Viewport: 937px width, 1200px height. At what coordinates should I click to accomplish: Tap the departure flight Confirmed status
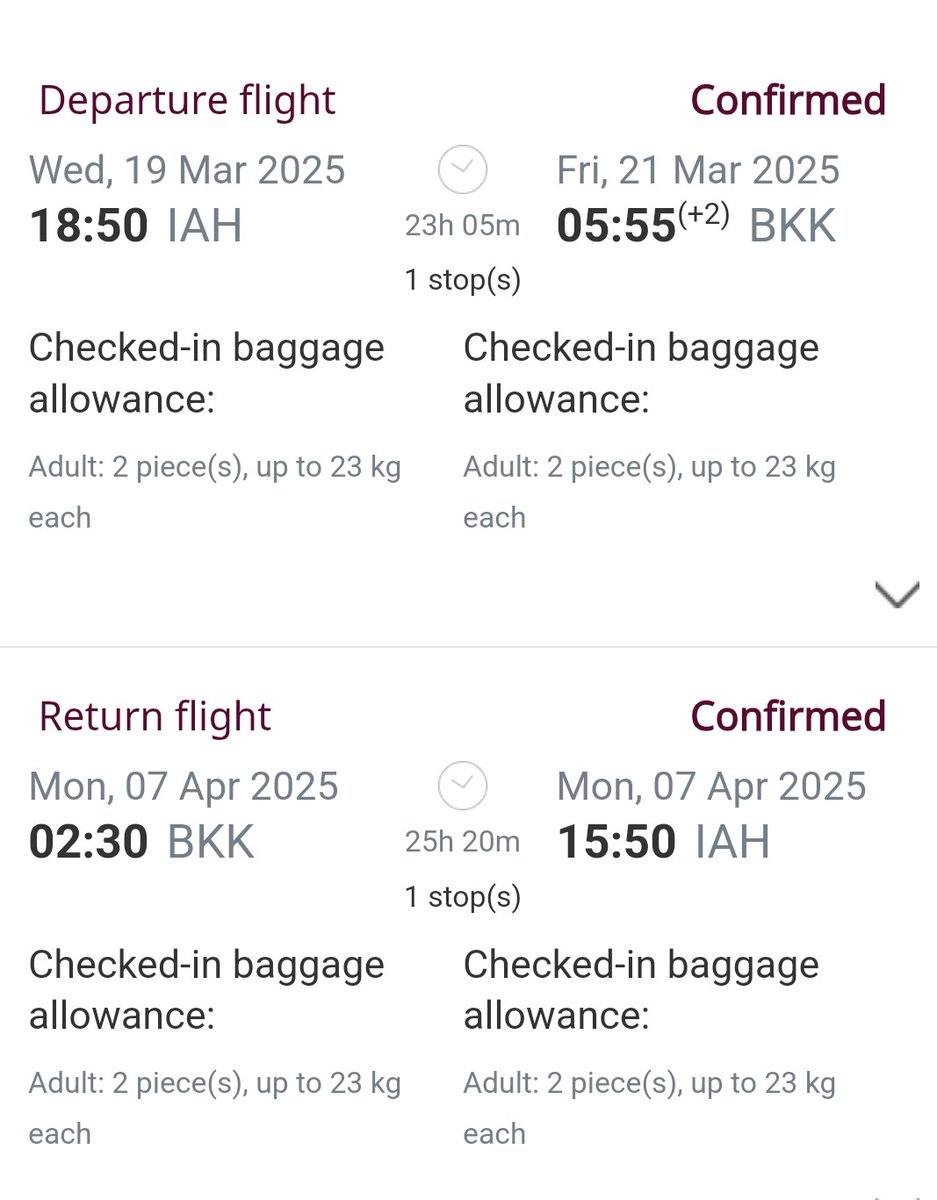click(x=788, y=100)
